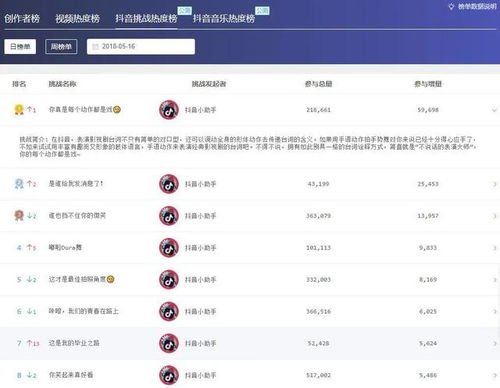
Task: Click the up arrow beside rank 1
Action: pos(29,109)
